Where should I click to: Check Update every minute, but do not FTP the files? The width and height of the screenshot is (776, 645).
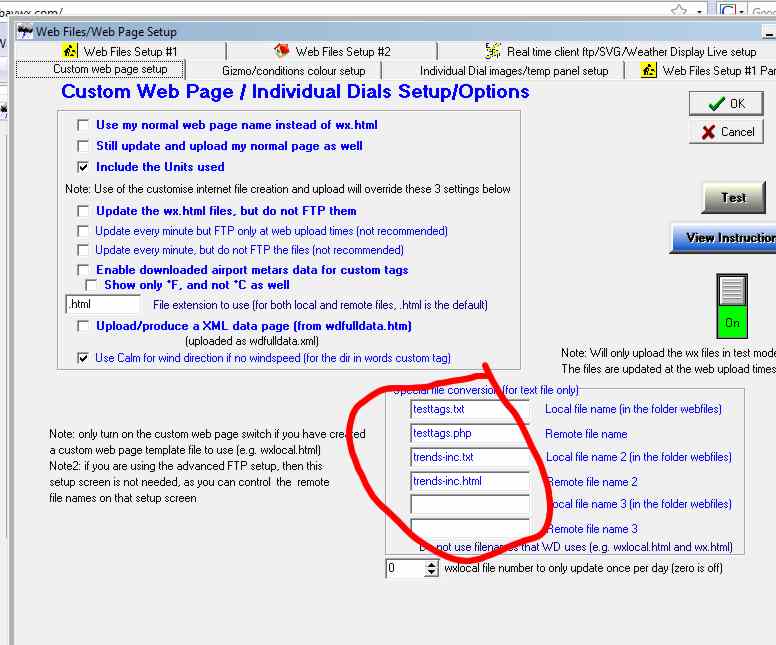point(83,250)
